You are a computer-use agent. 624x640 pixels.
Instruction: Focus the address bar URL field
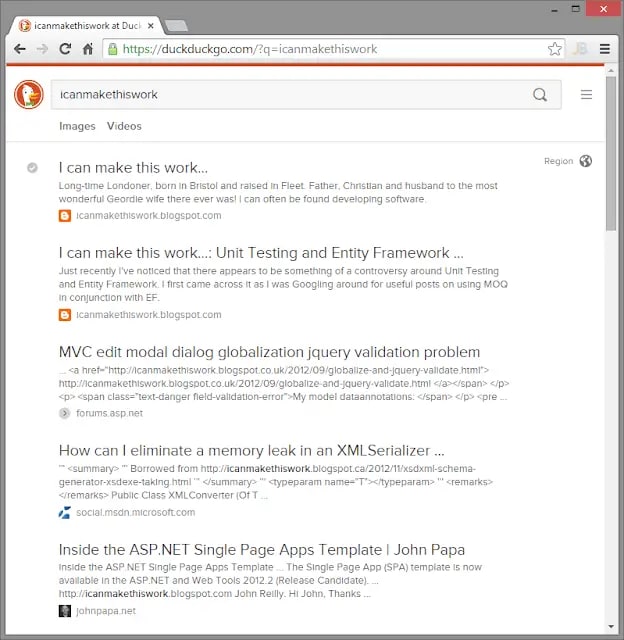tap(334, 49)
